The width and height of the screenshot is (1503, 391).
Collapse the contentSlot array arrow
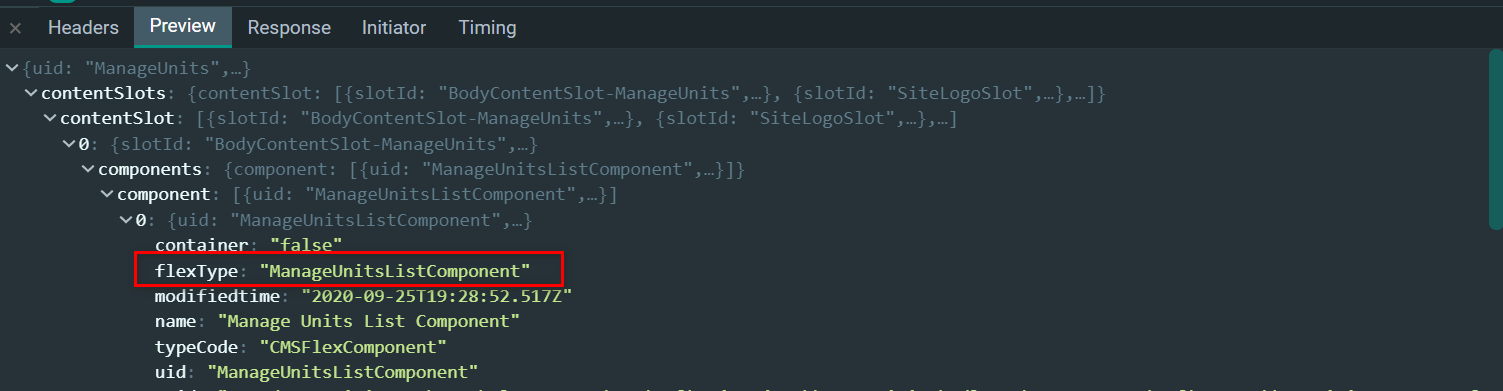(x=49, y=119)
